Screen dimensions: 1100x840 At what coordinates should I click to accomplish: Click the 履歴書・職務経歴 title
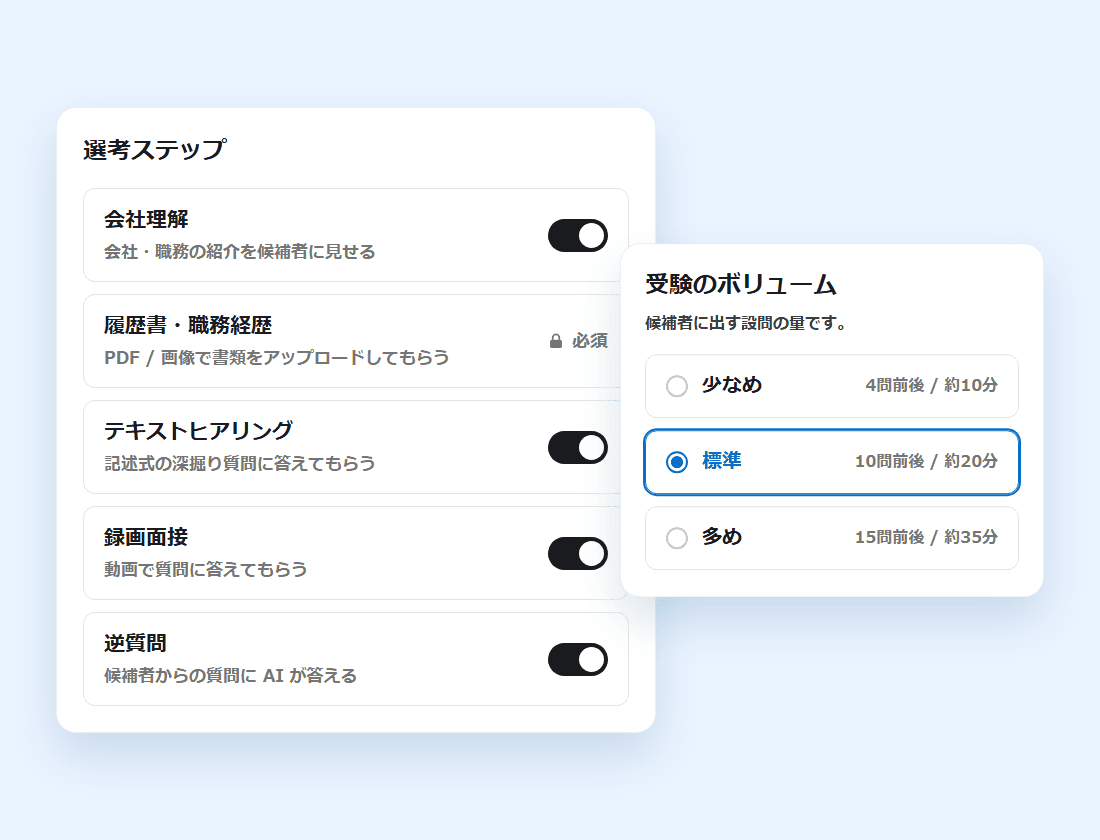pyautogui.click(x=187, y=325)
